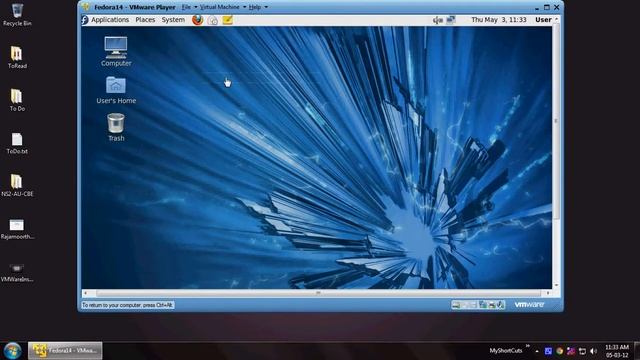Click the Windows tray speaker icon
This screenshot has height=360, width=640.
(593, 351)
